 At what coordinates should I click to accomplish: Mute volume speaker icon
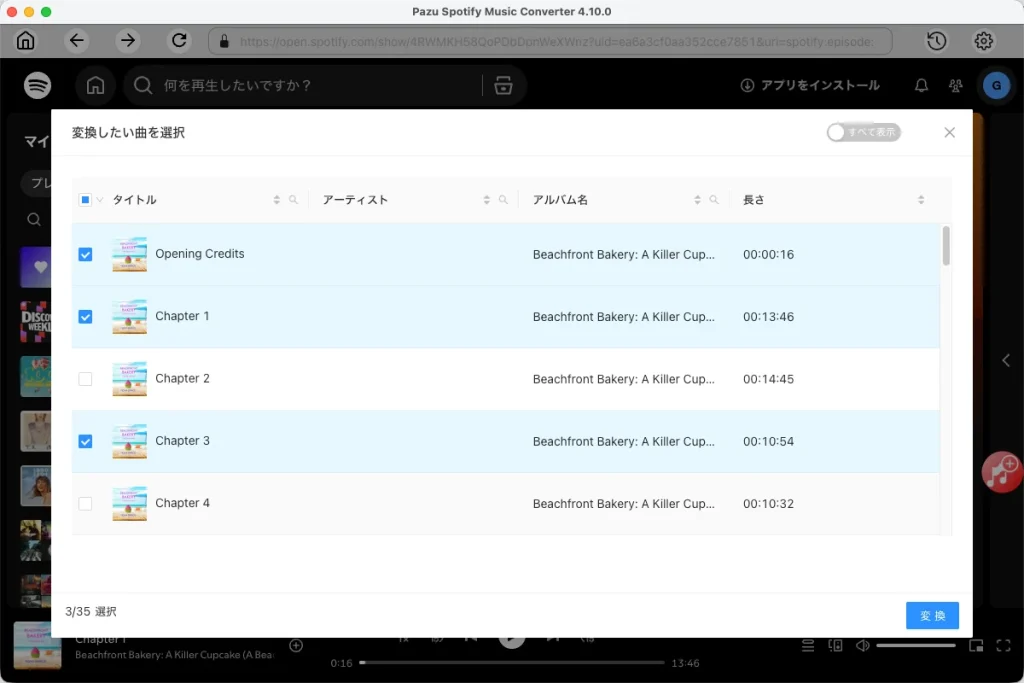coord(863,646)
